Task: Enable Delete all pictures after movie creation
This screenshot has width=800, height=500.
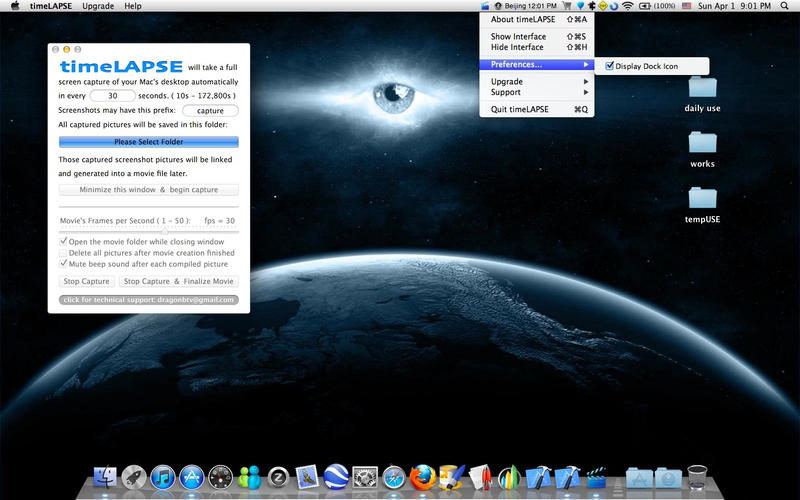Action: (x=63, y=253)
